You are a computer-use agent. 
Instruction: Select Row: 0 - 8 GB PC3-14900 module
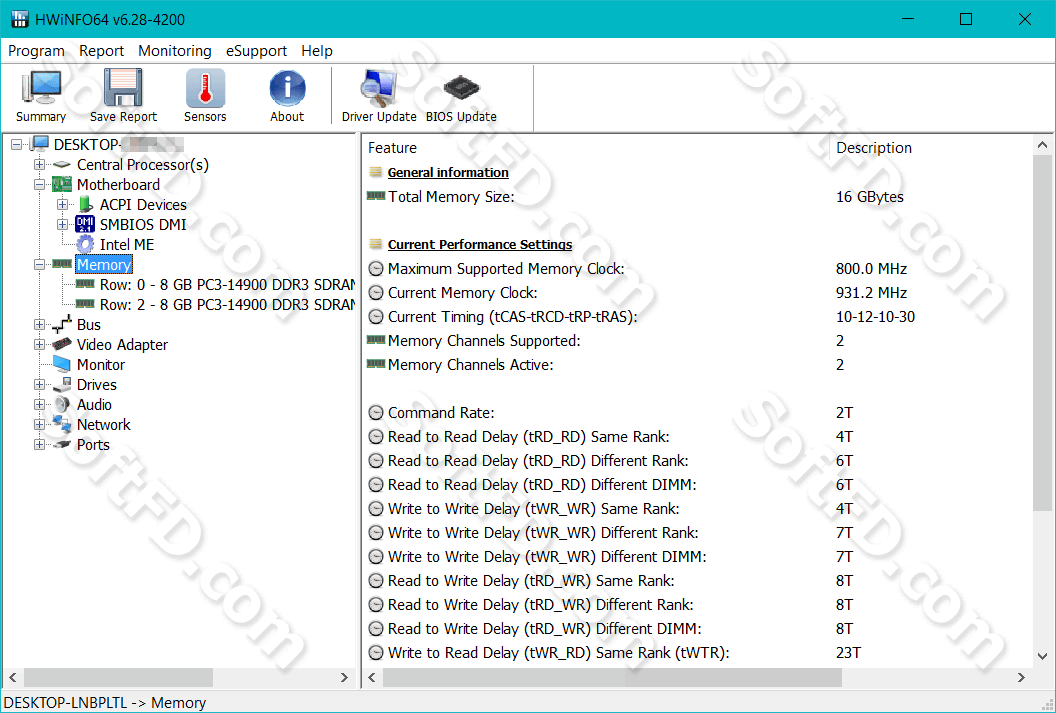pos(227,285)
